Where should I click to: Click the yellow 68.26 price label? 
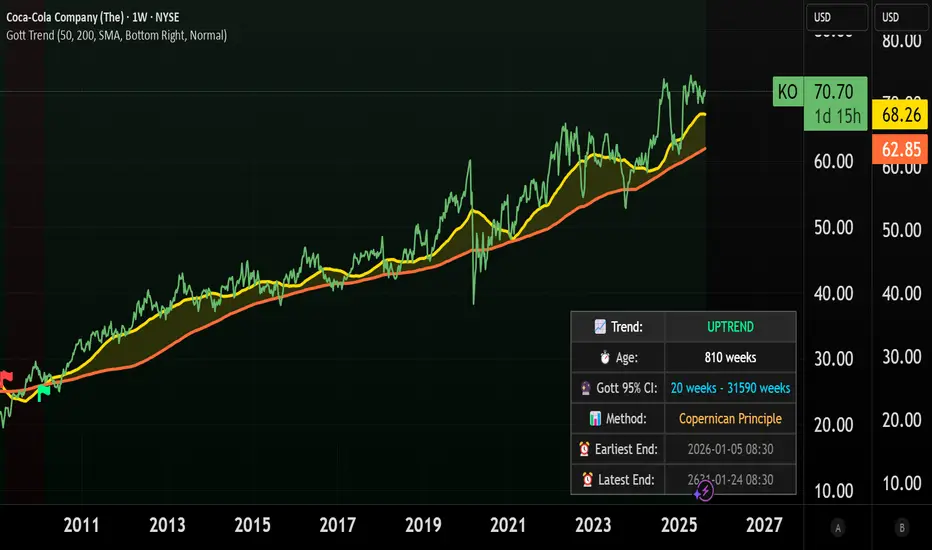[900, 115]
